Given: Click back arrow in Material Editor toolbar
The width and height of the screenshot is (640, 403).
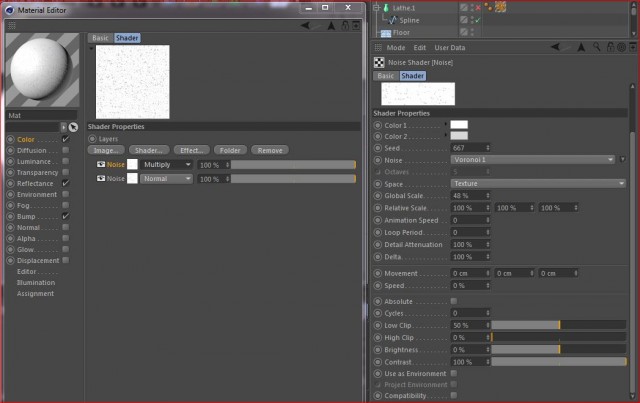Looking at the screenshot, I should point(305,26).
